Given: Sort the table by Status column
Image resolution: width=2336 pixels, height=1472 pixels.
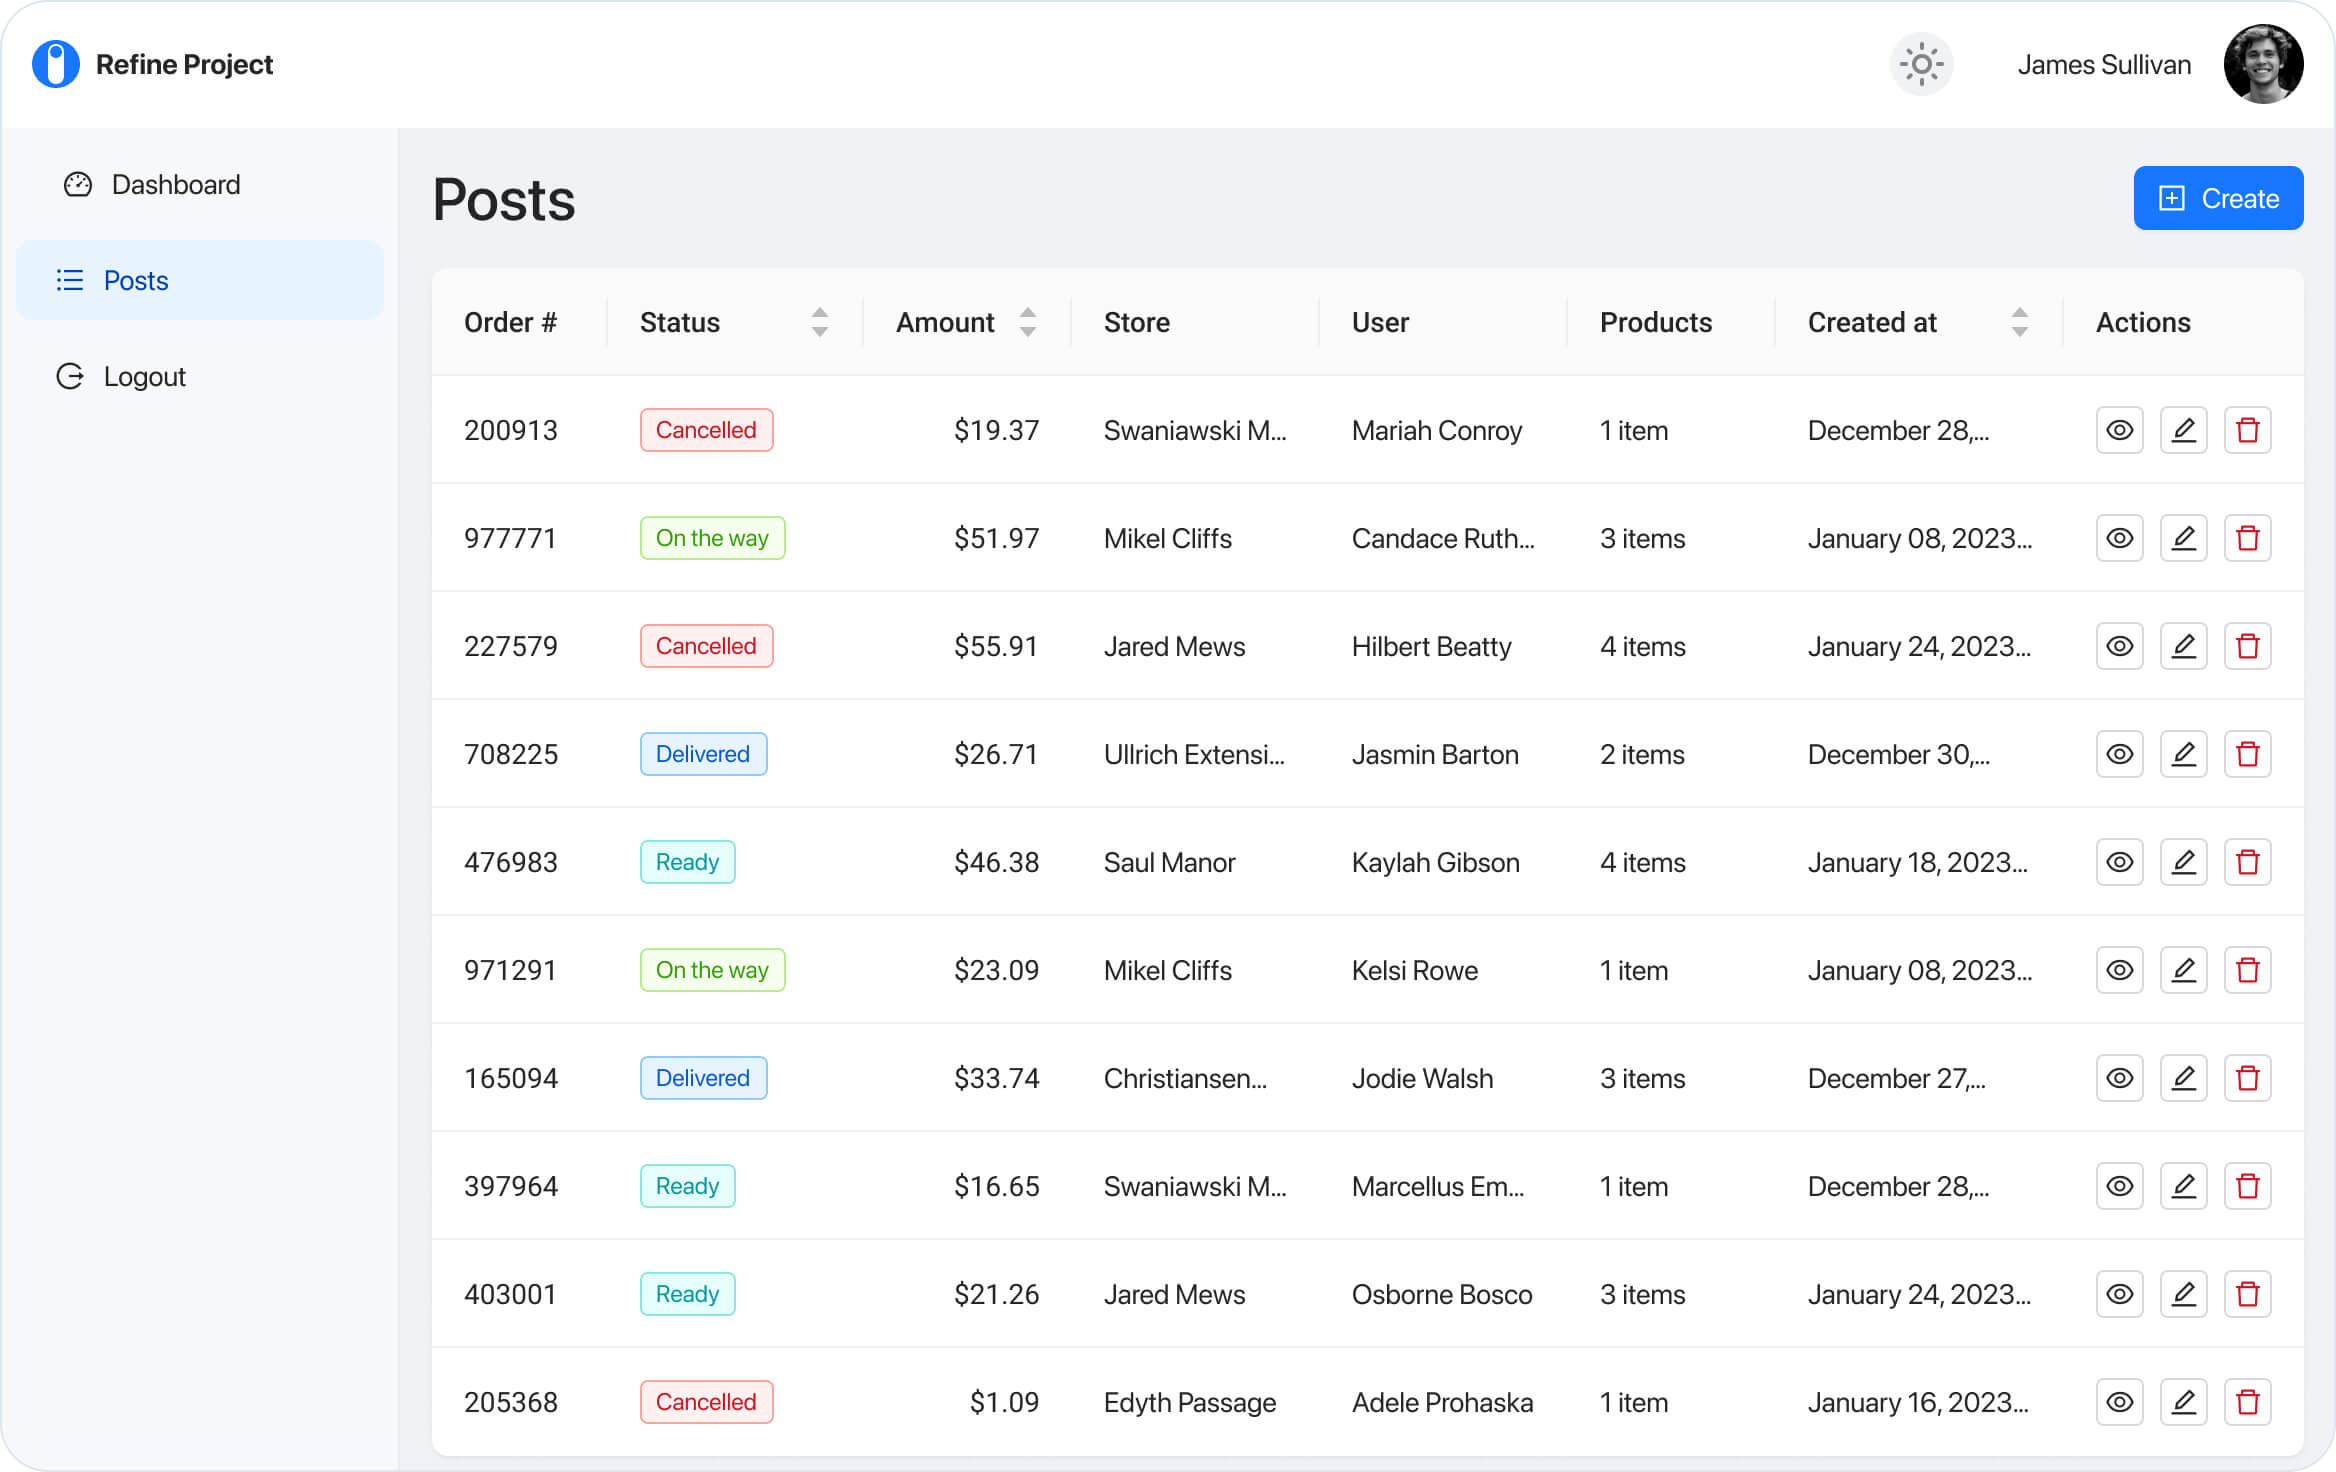Looking at the screenshot, I should pos(819,322).
